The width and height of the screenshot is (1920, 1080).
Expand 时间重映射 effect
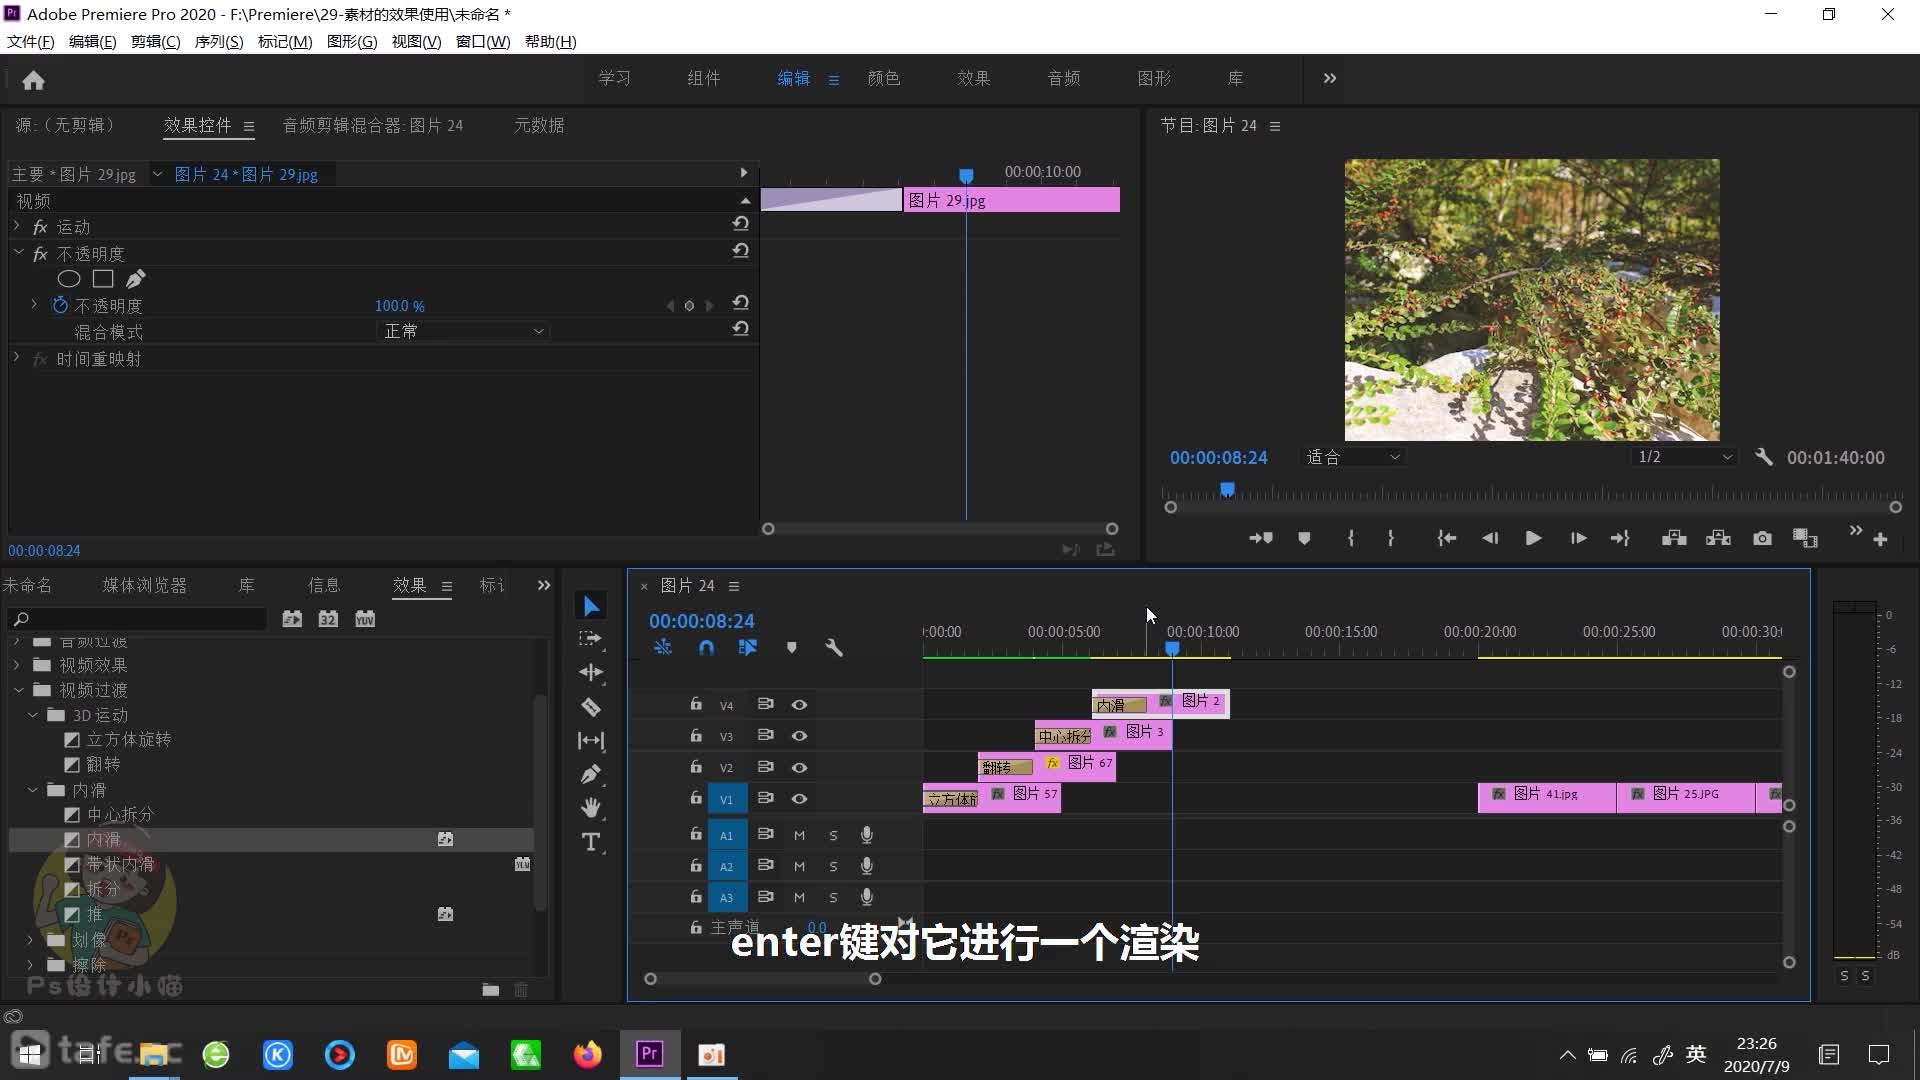coord(16,357)
